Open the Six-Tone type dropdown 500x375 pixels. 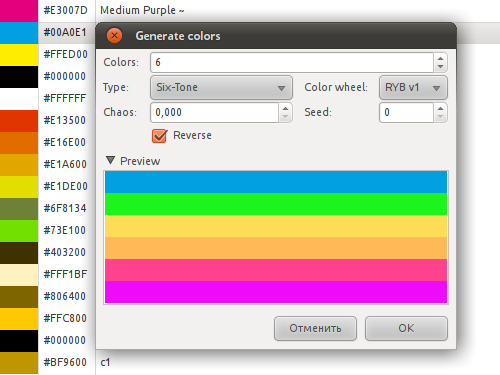point(221,88)
